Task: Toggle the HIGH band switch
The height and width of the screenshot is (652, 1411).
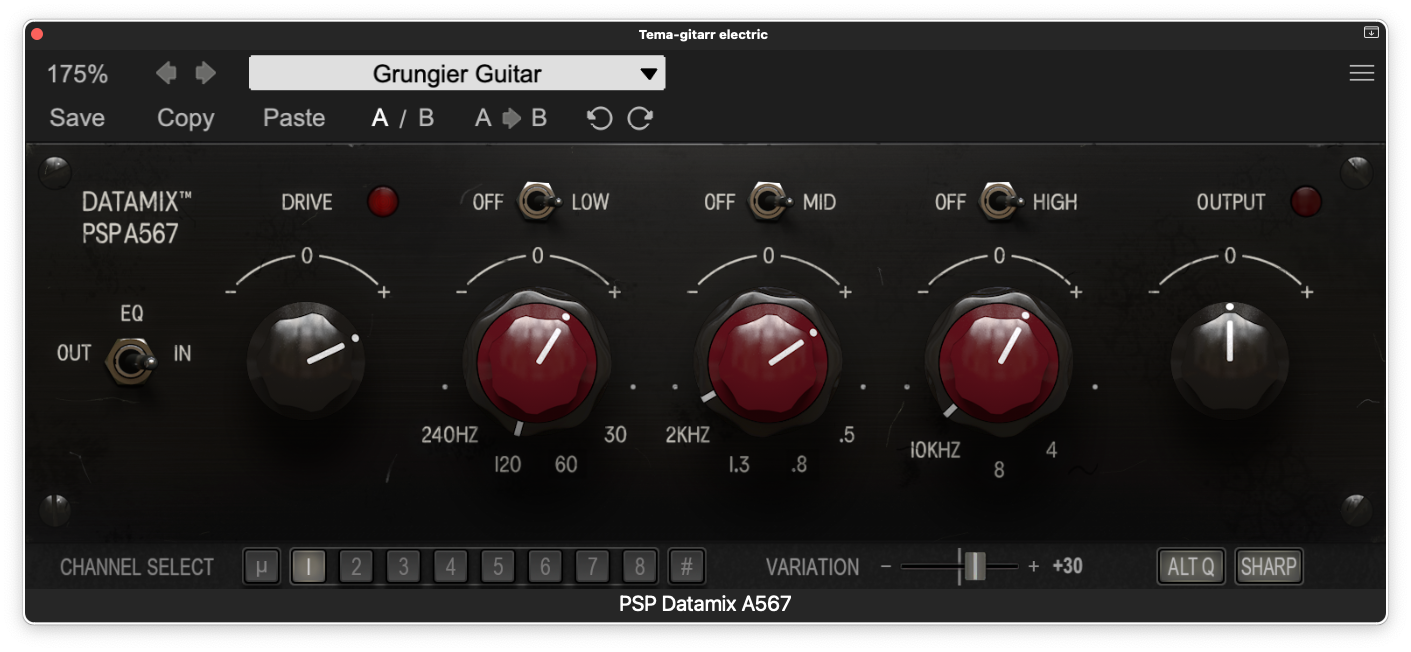Action: [x=1001, y=202]
